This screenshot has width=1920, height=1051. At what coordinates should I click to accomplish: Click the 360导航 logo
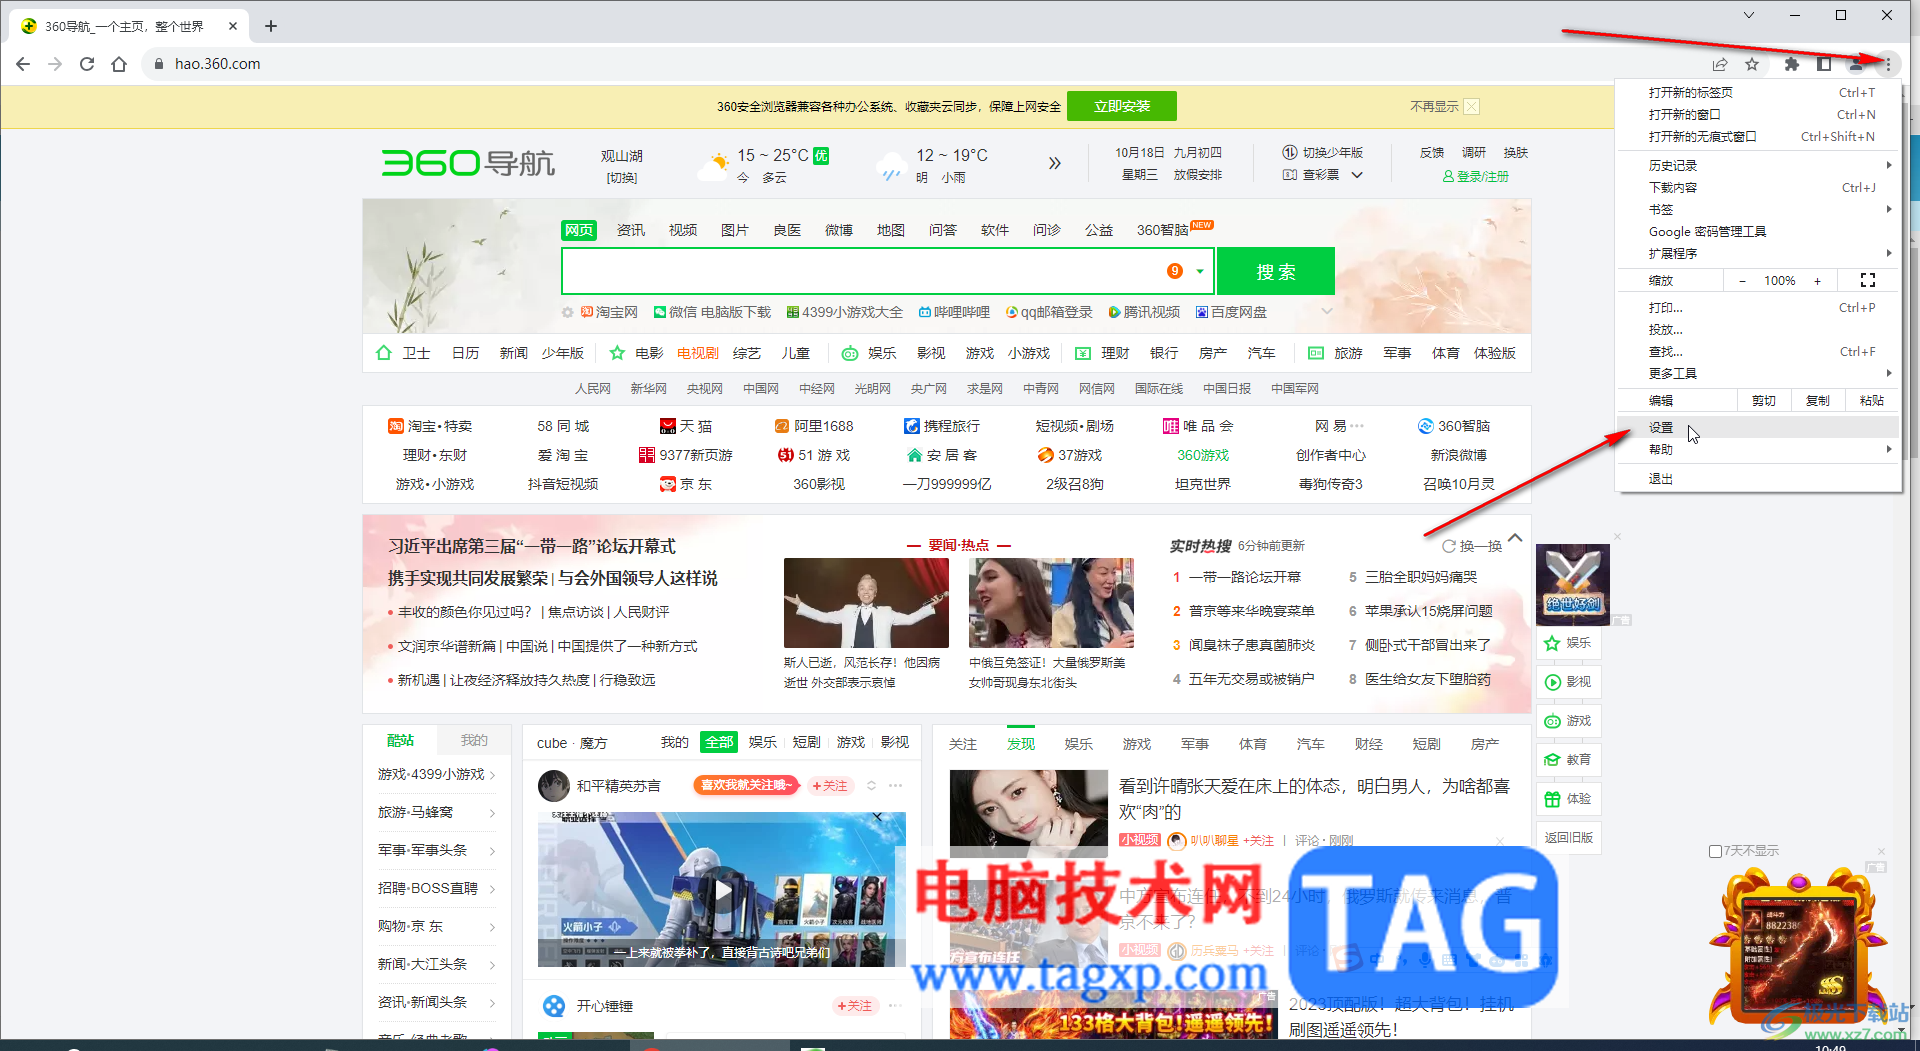tap(468, 163)
